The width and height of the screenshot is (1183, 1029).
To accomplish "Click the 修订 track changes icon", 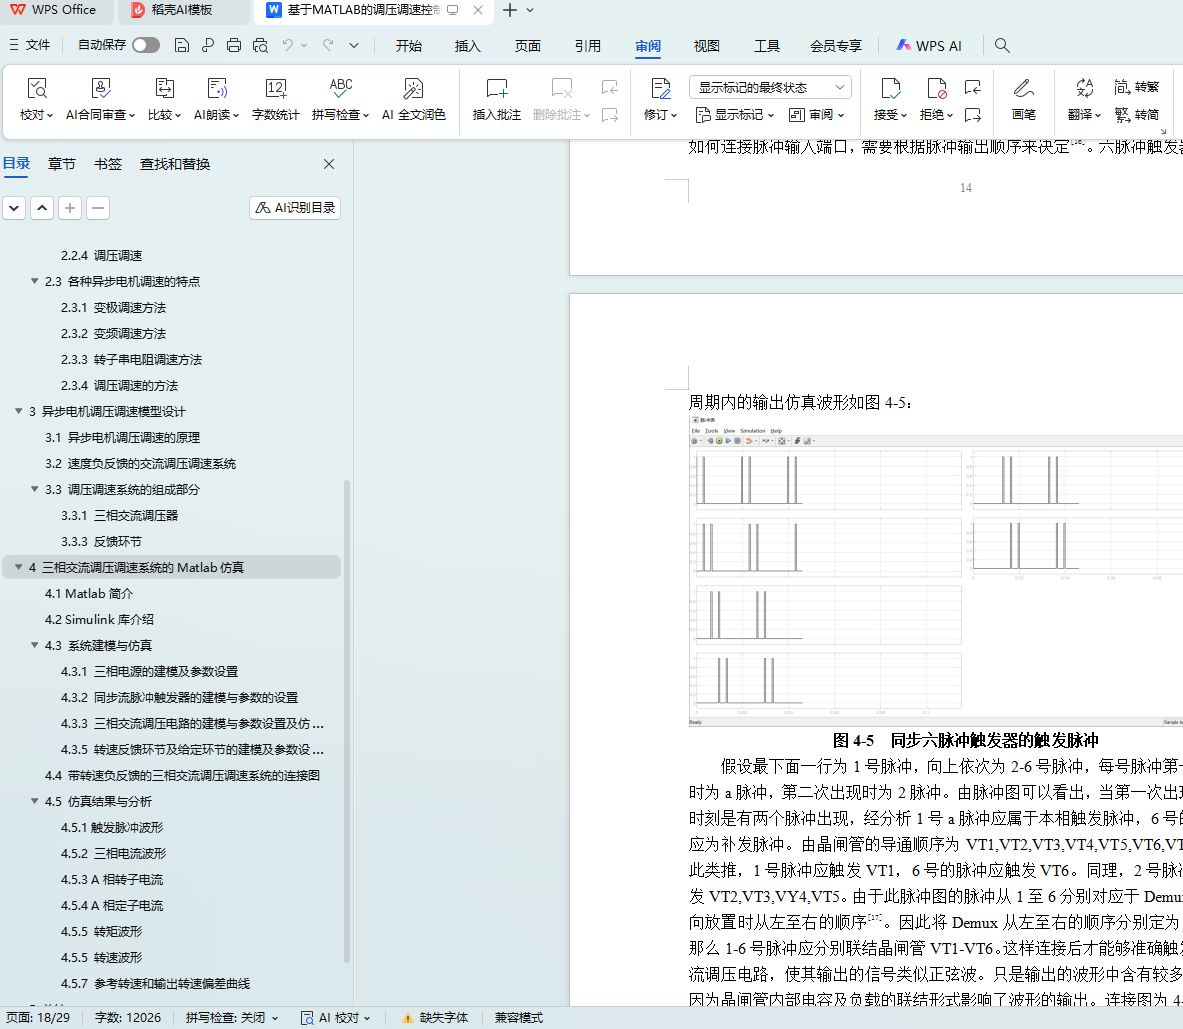I will click(659, 89).
